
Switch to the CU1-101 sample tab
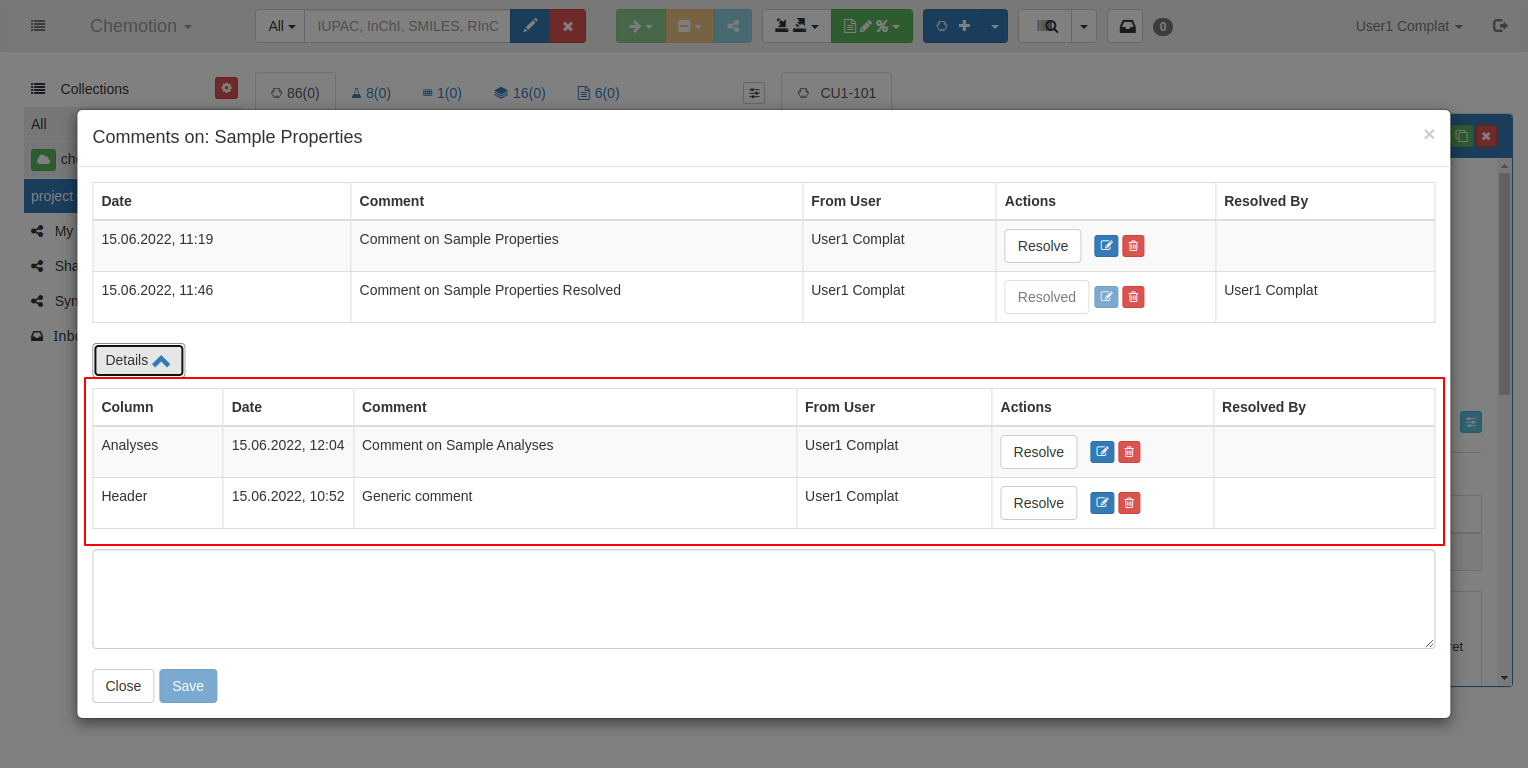[836, 93]
